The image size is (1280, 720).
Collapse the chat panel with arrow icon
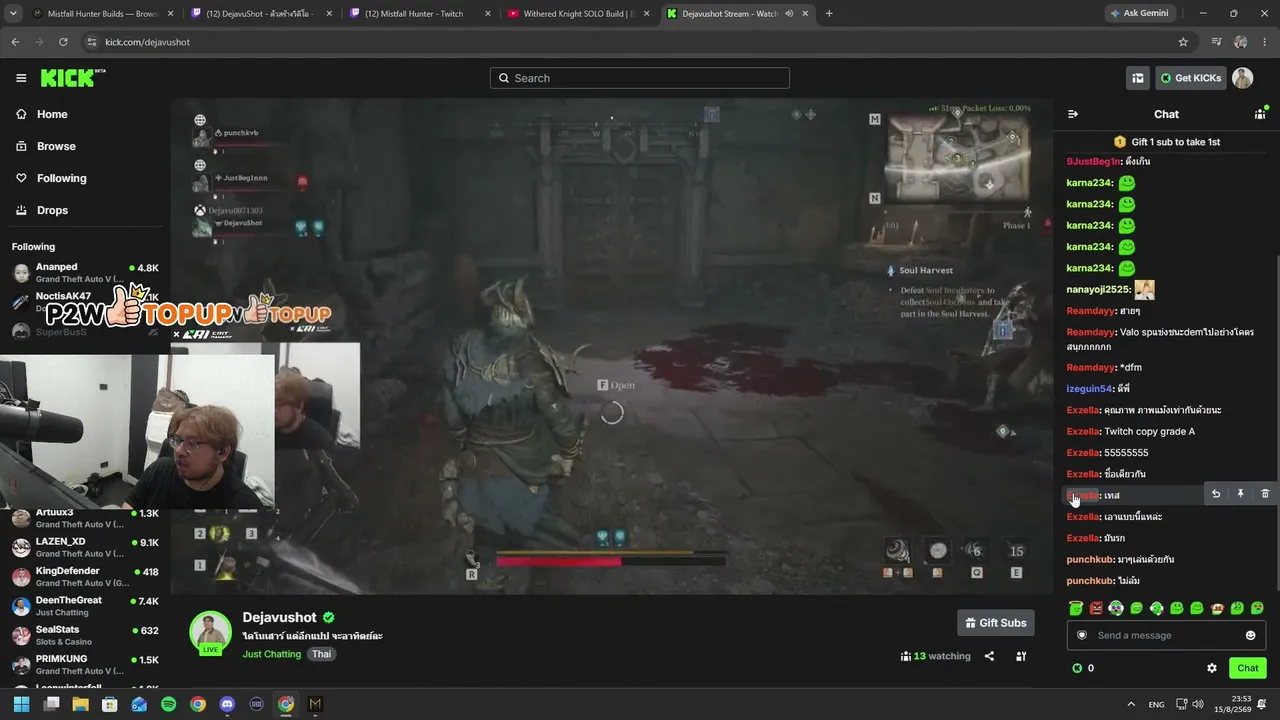[x=1073, y=114]
